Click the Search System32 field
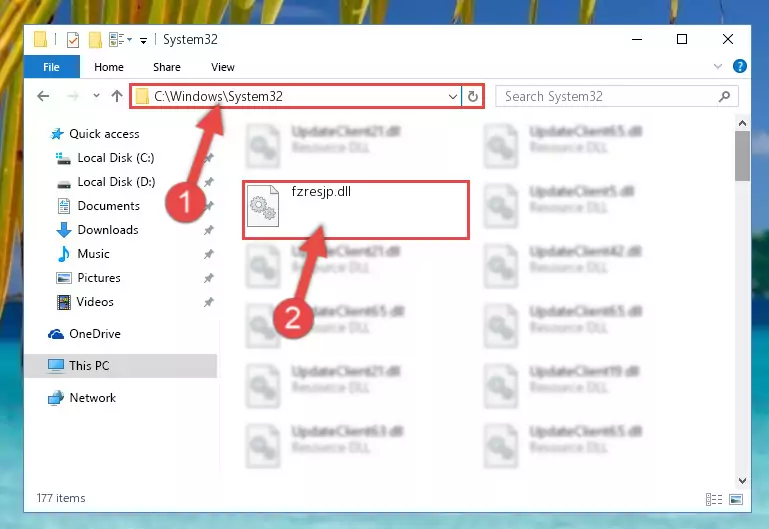 pyautogui.click(x=616, y=96)
